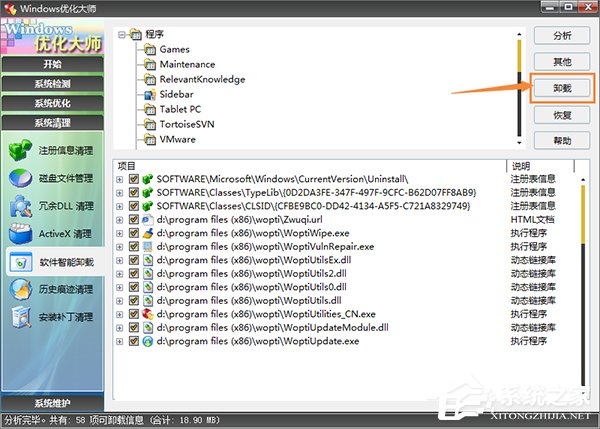Click the WoptiUtils.dll path text
This screenshot has width=600, height=429.
coord(249,301)
